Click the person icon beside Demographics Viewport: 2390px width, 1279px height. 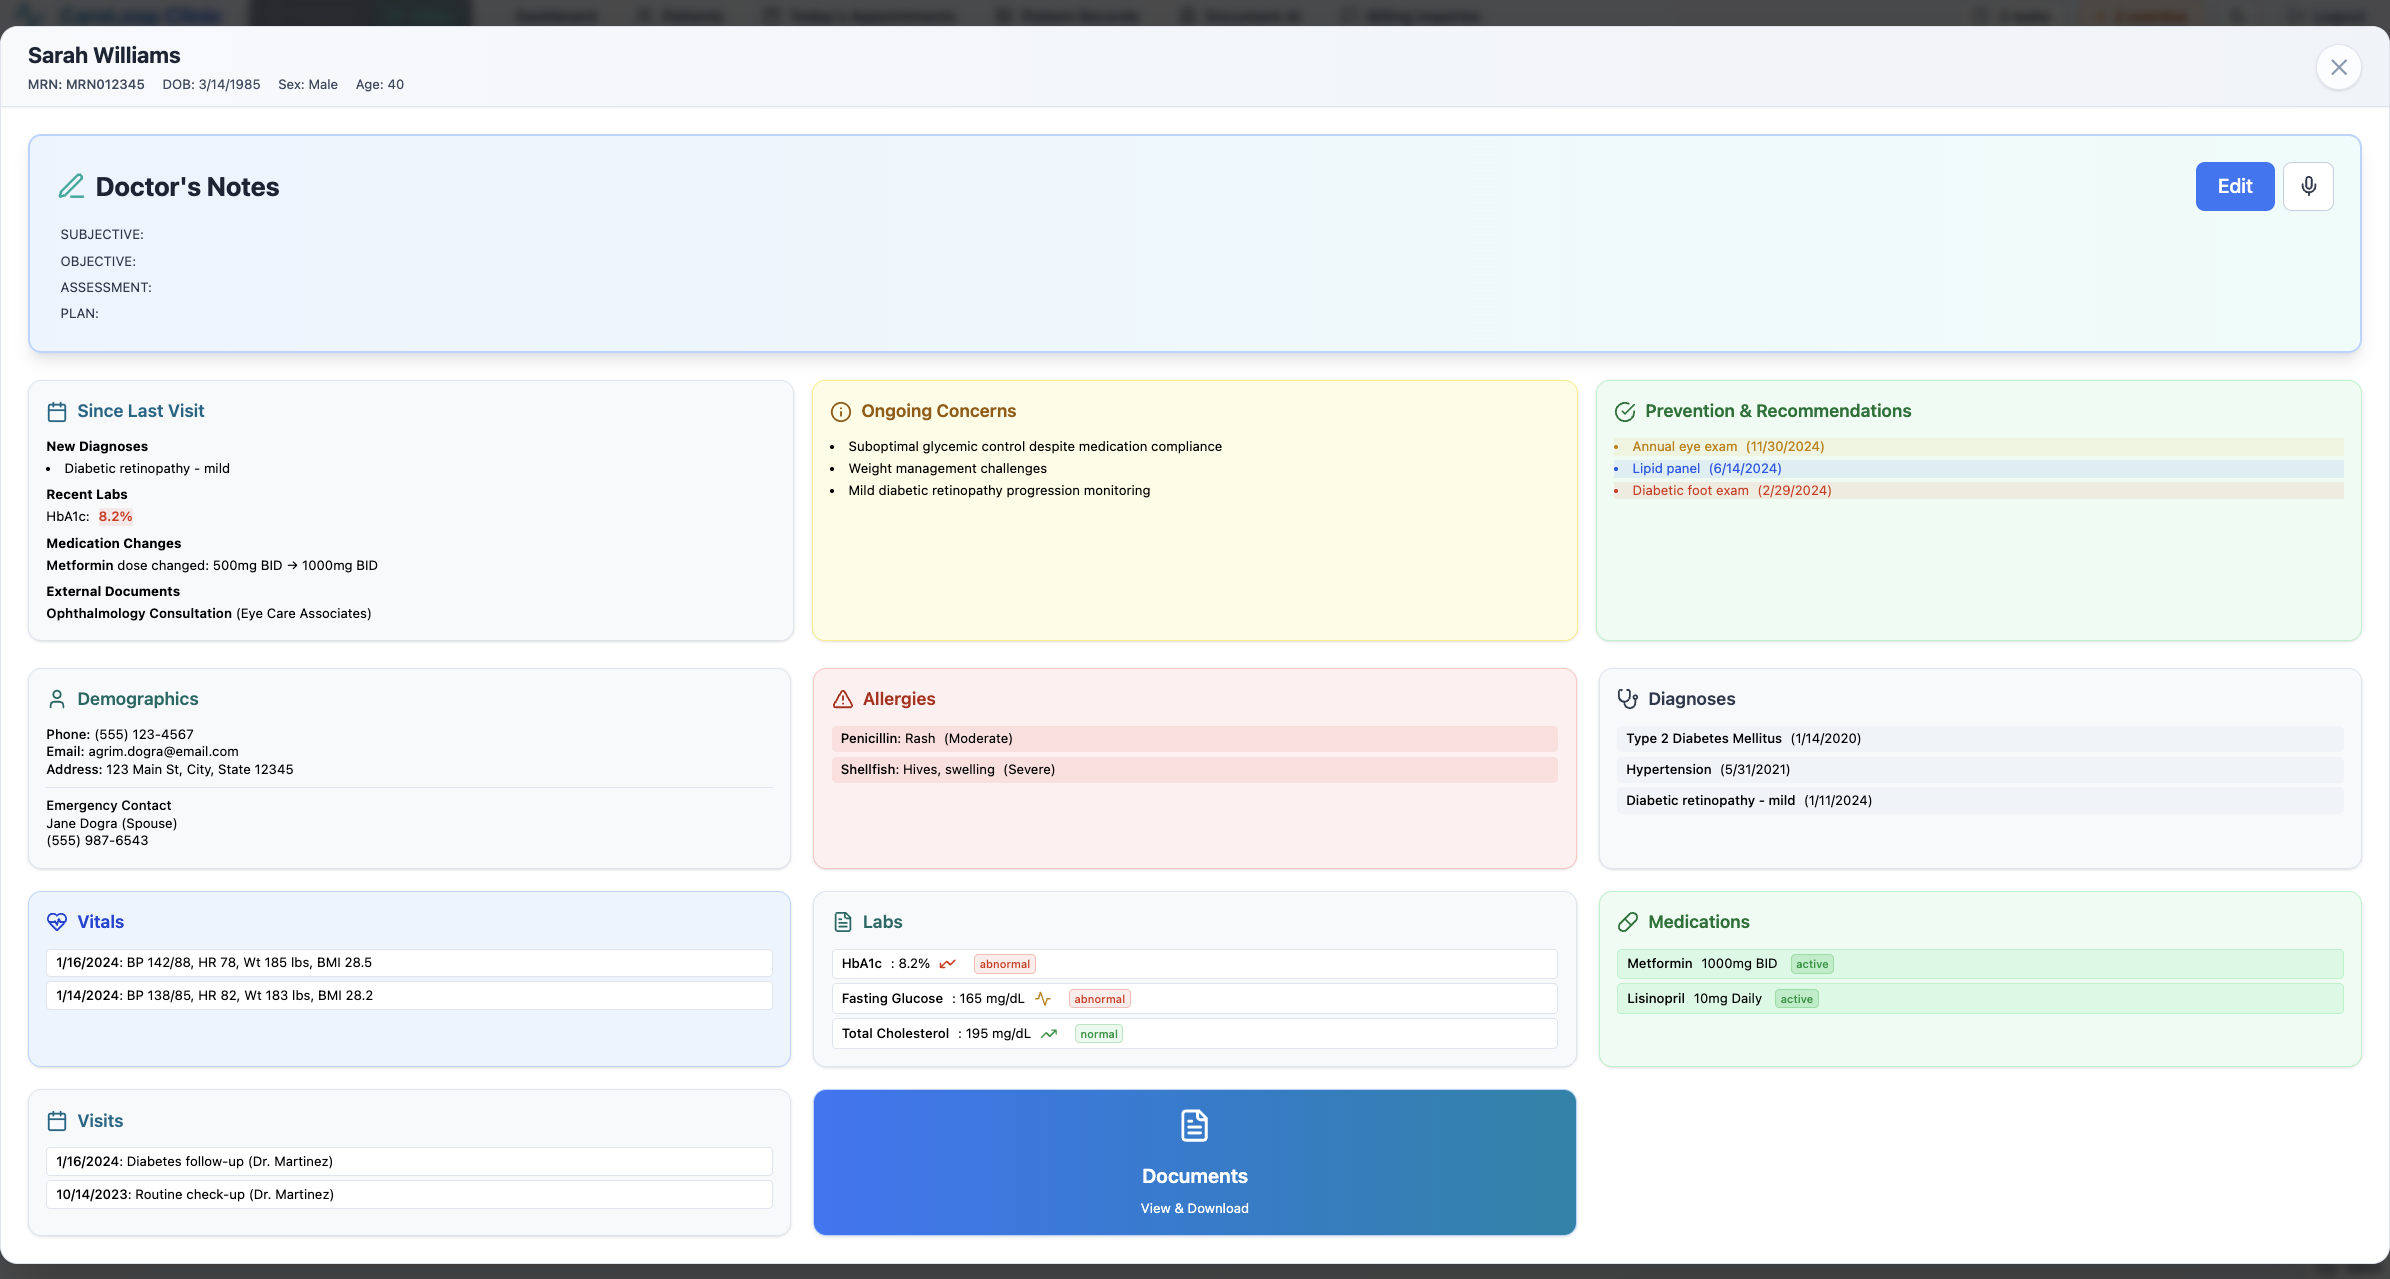coord(57,699)
